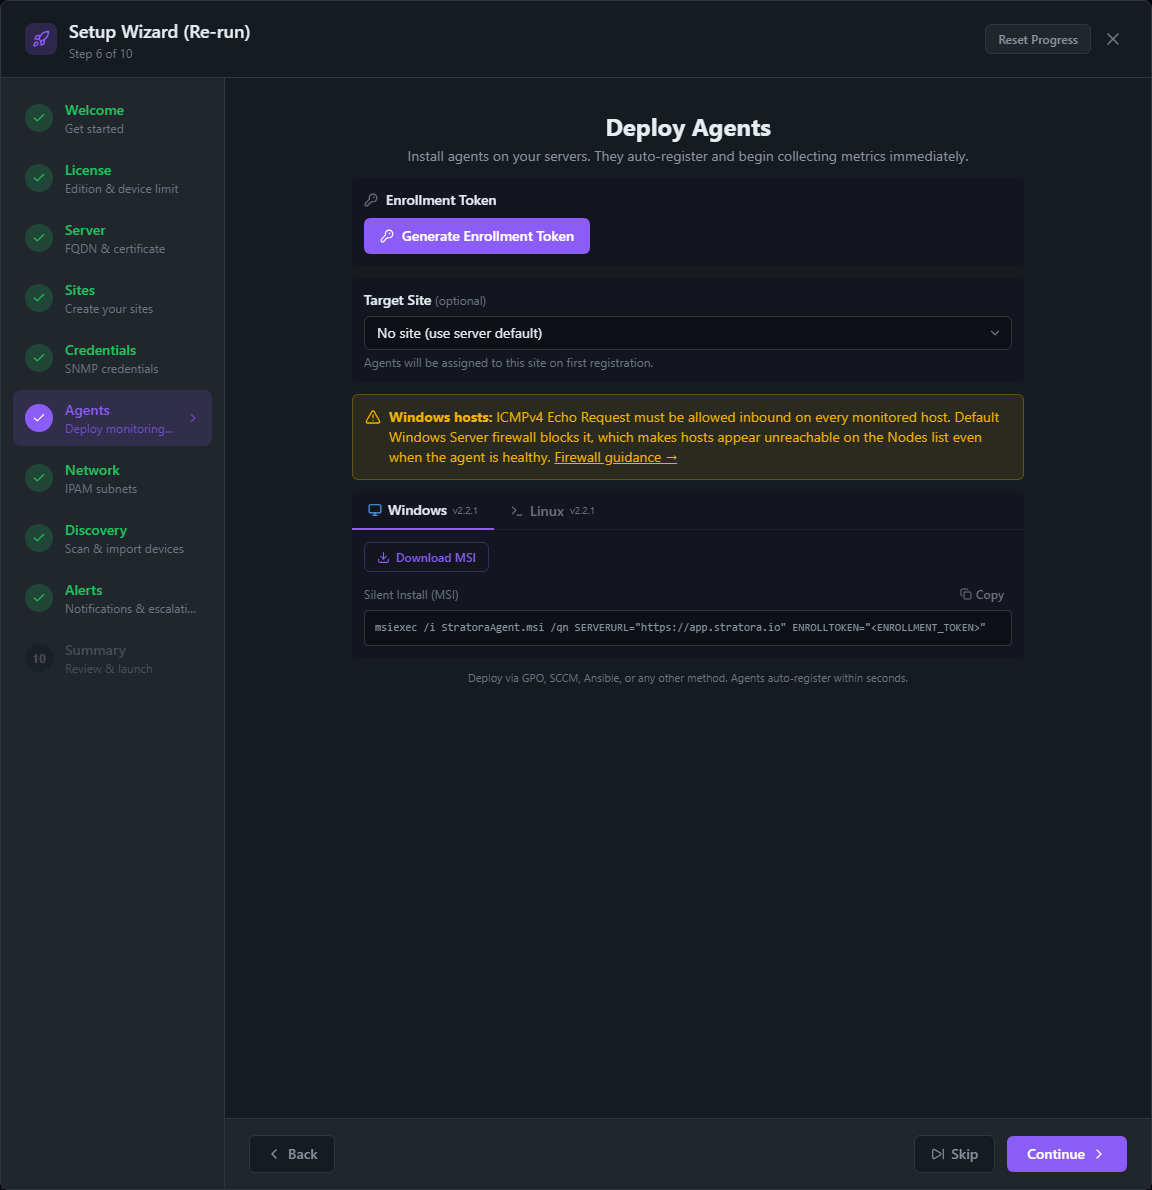The height and width of the screenshot is (1190, 1152).
Task: Click the 'Silent Install (MSI)' label
Action: tap(411, 594)
